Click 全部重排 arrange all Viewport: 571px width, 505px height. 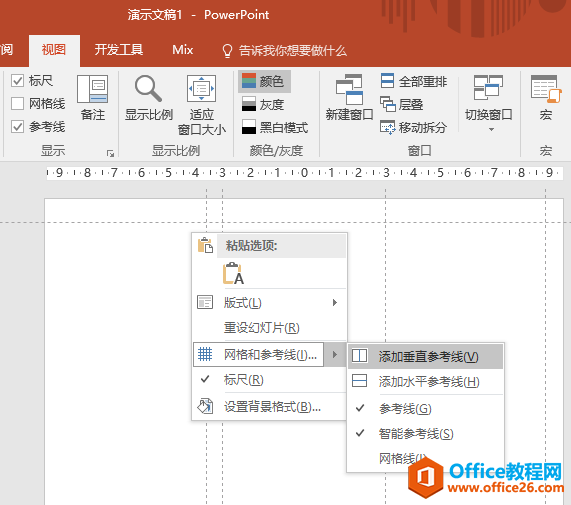pyautogui.click(x=414, y=81)
